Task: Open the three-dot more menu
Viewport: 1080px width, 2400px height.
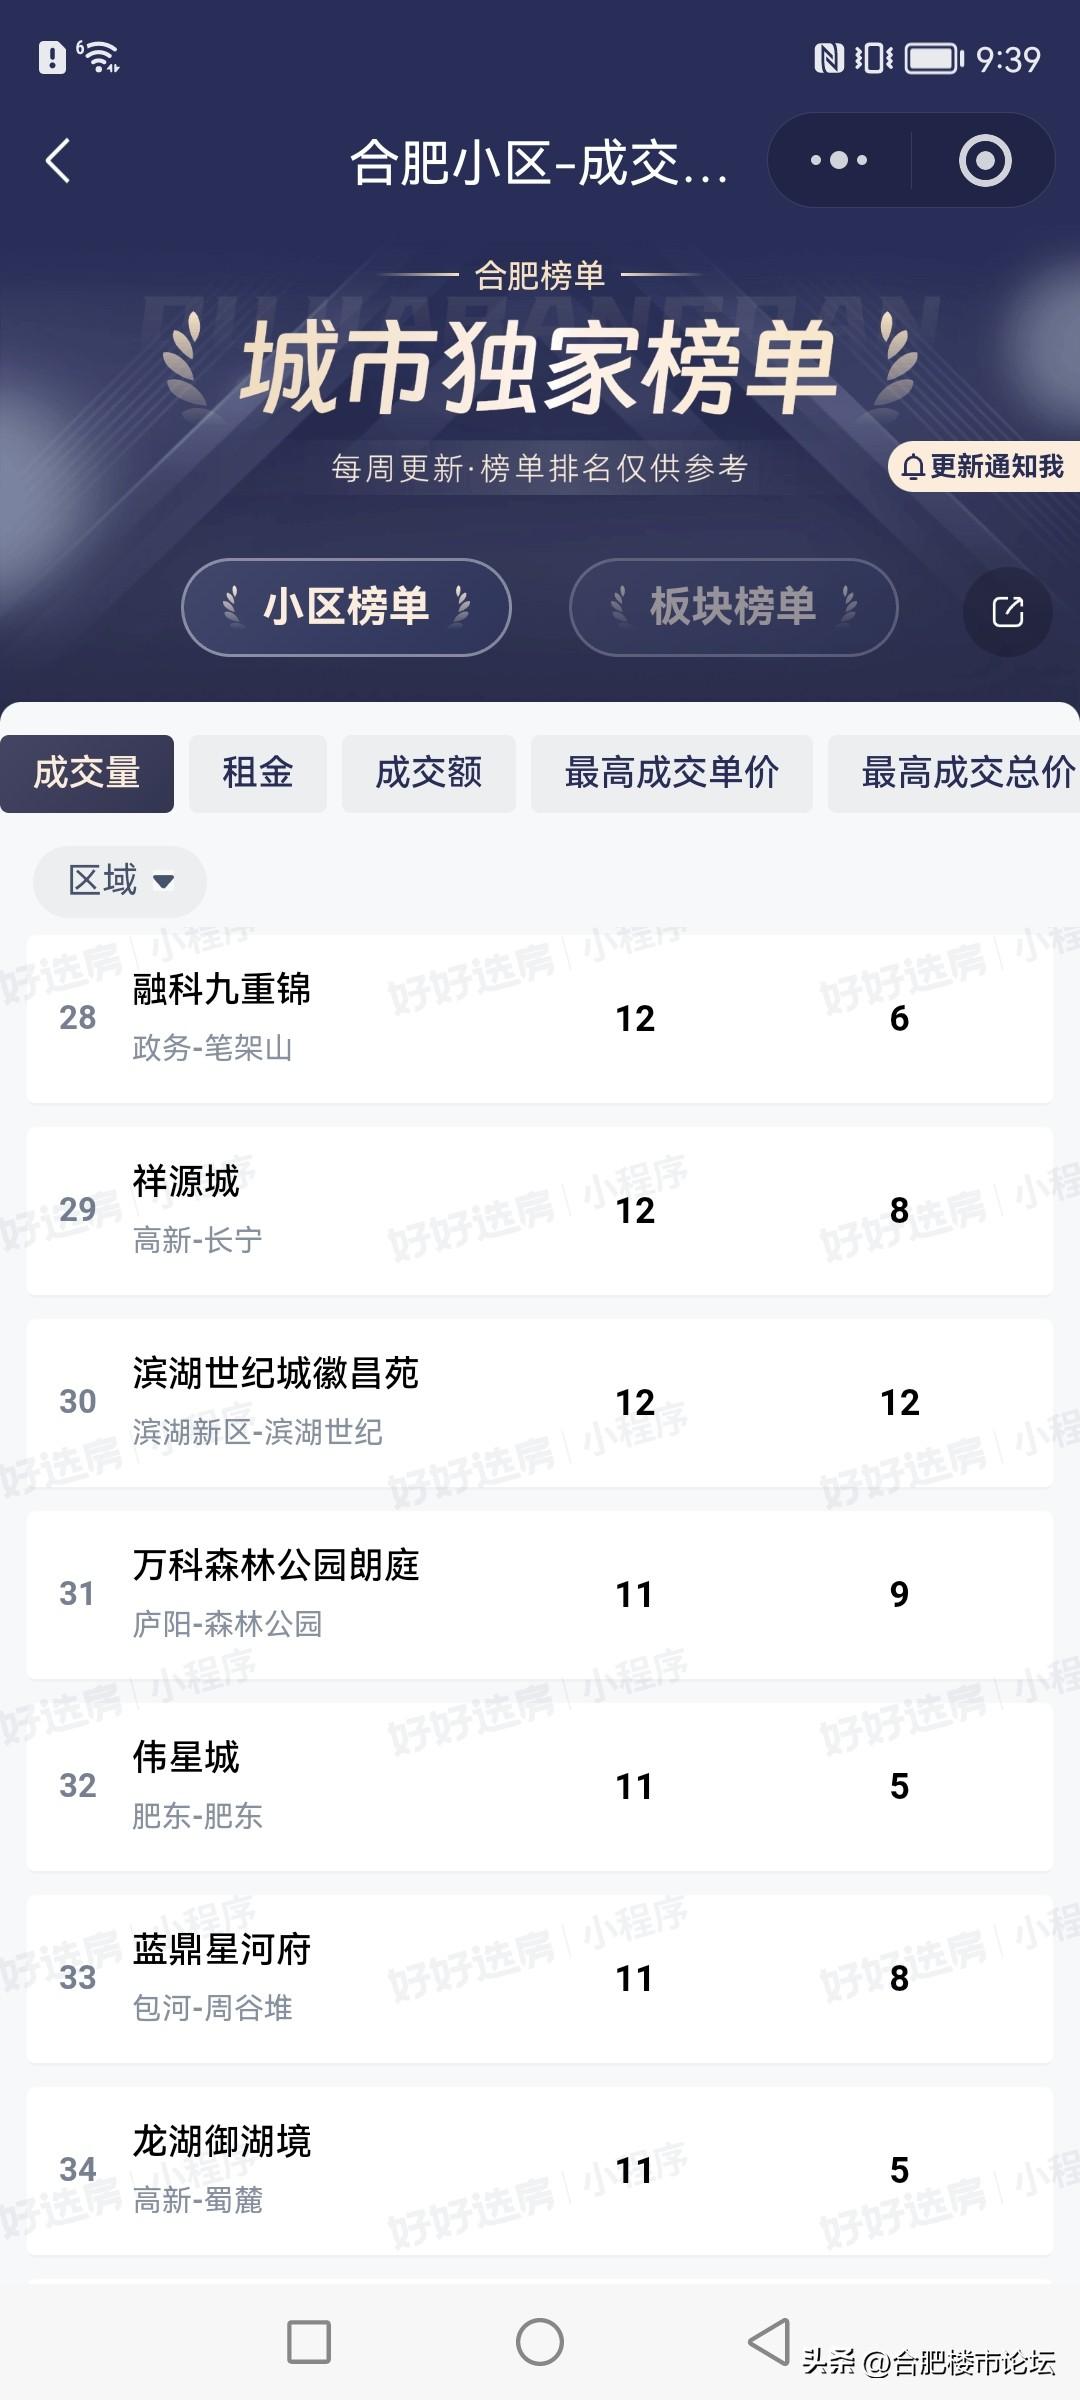Action: click(839, 160)
